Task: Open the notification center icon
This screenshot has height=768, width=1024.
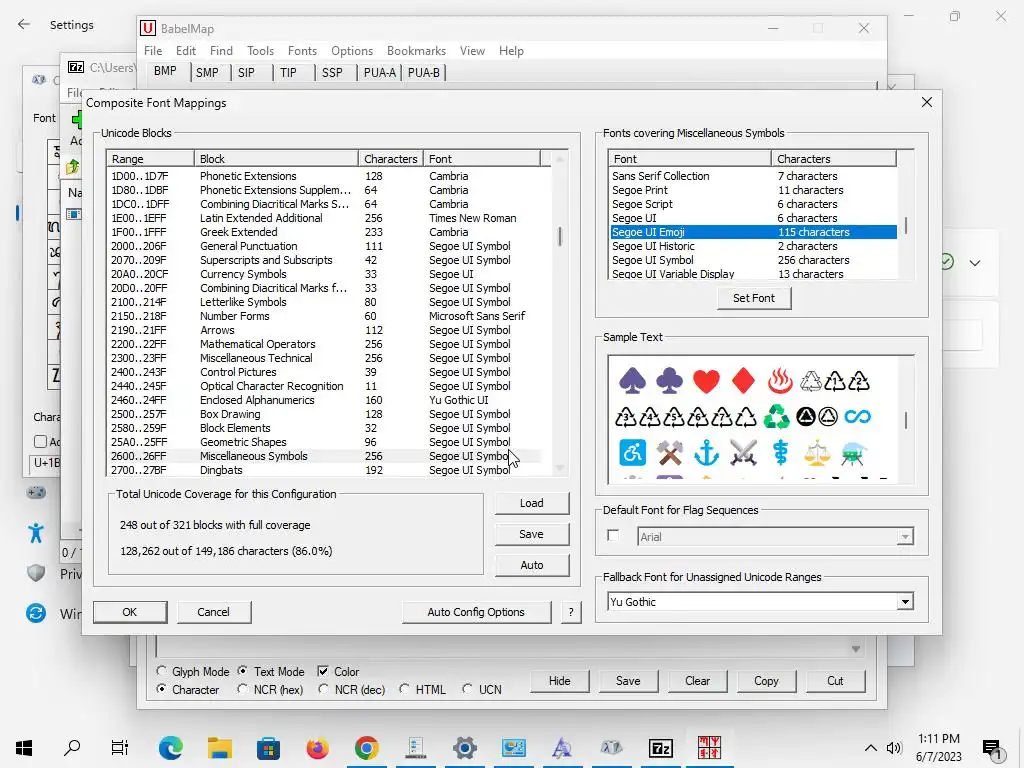Action: coord(991,748)
